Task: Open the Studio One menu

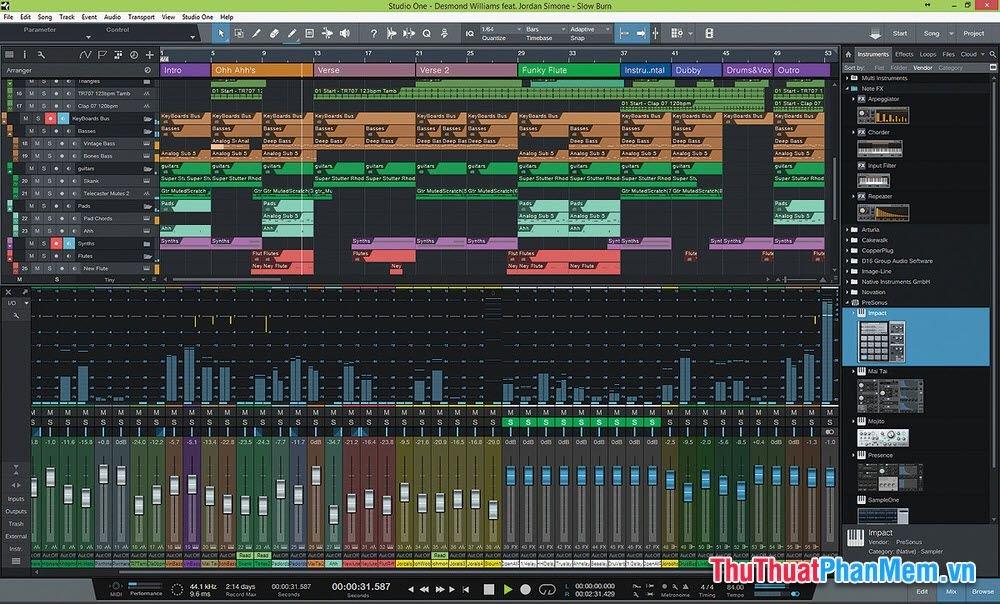Action: [x=197, y=17]
